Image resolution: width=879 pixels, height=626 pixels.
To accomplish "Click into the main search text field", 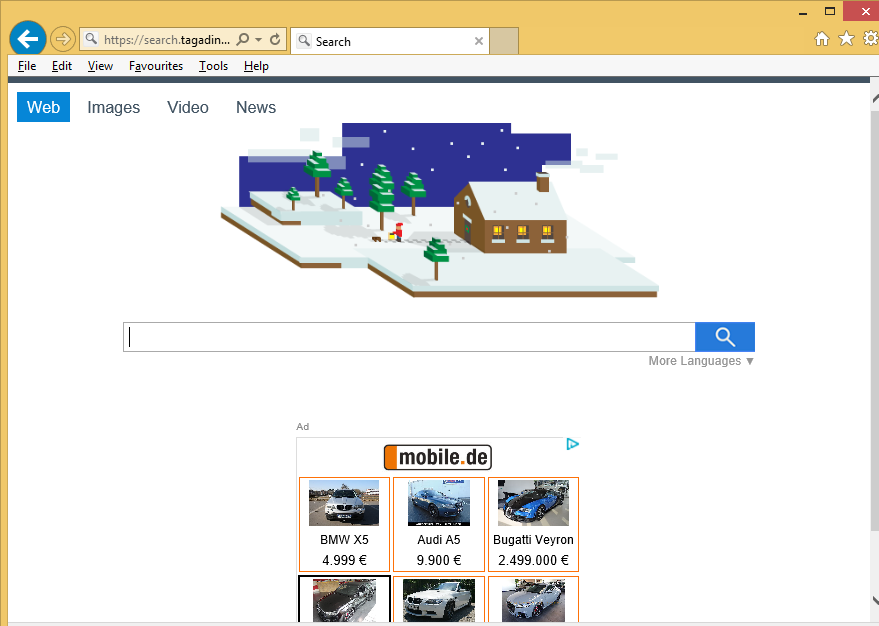I will [x=410, y=337].
